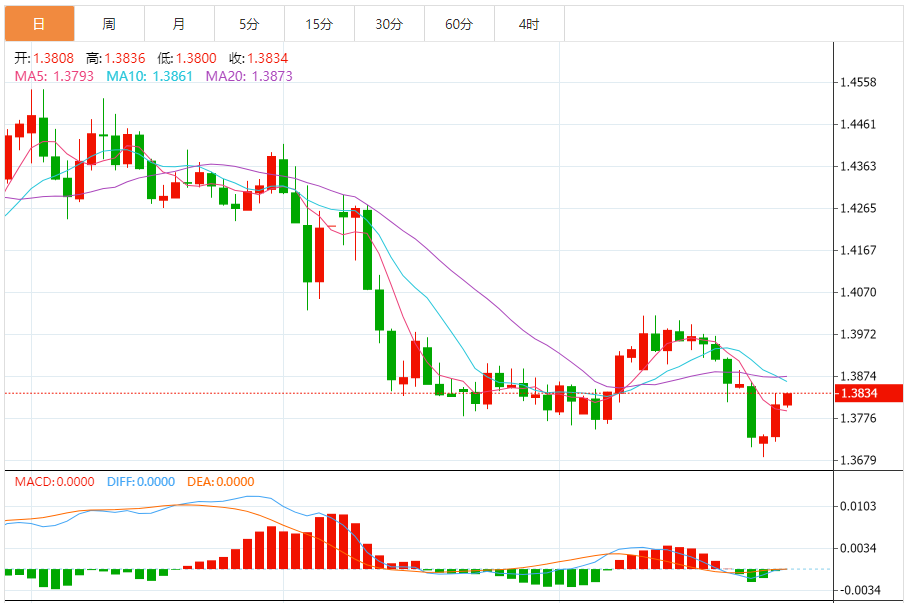
Task: Open the 15分 timeframe tab
Action: 319,24
